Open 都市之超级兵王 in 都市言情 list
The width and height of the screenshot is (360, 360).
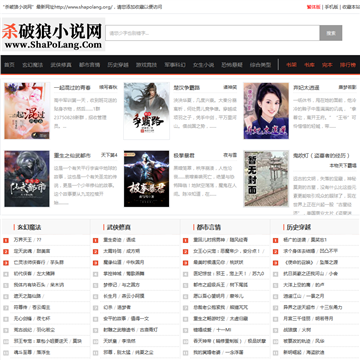click(209, 285)
